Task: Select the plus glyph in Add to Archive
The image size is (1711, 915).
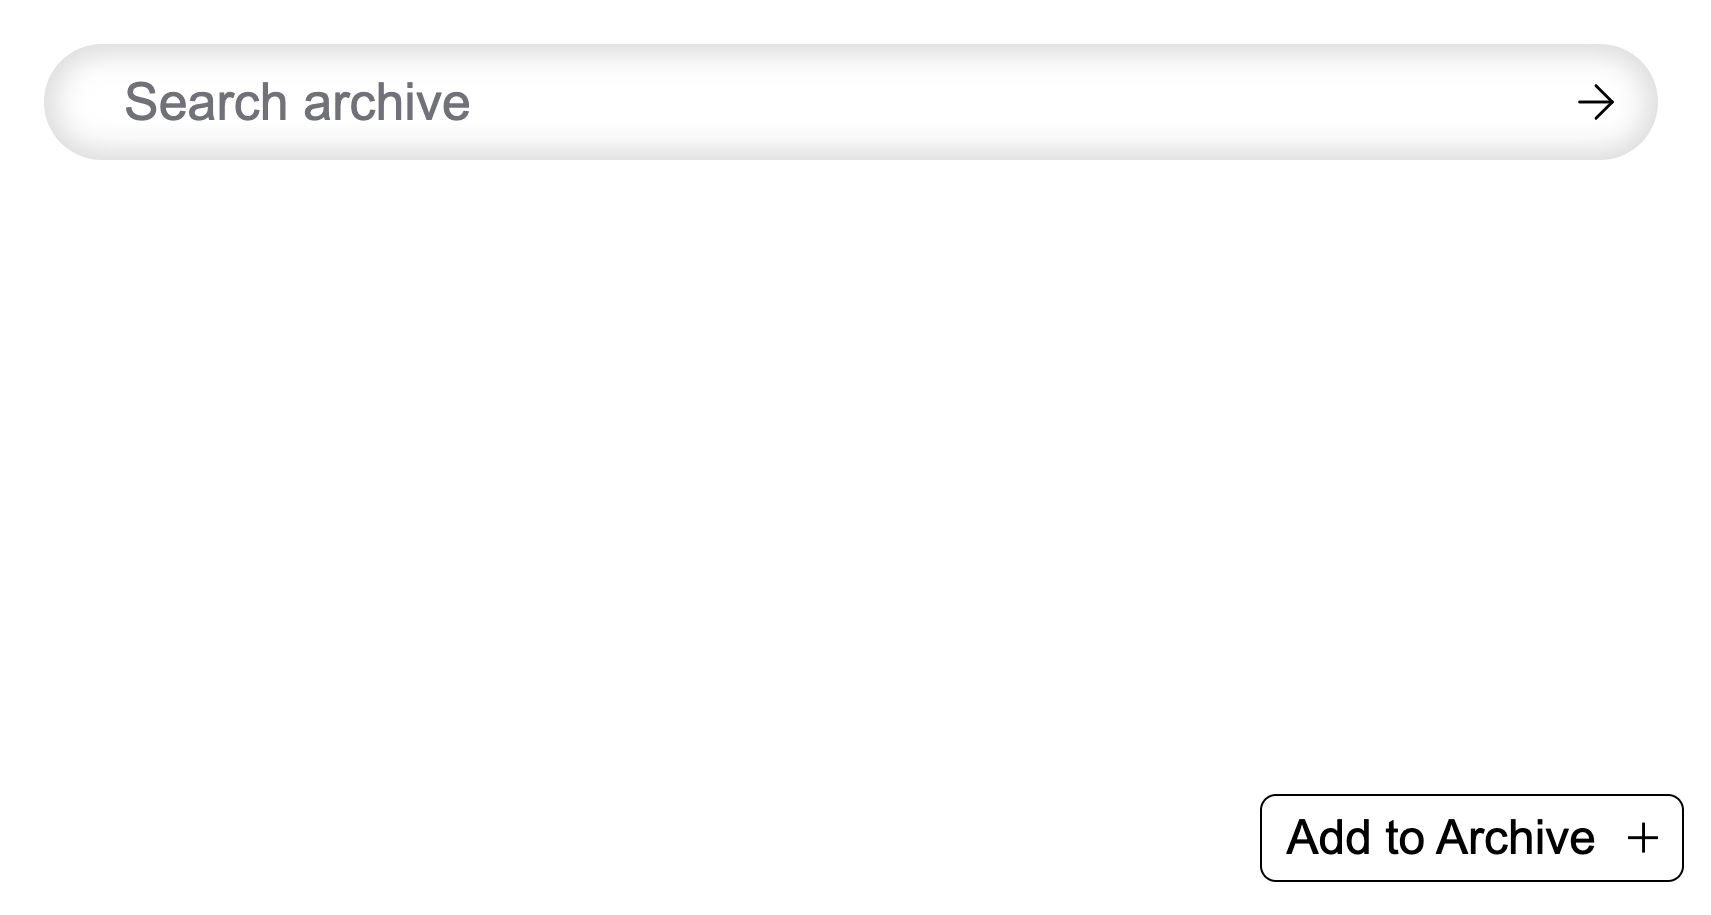Action: click(1642, 838)
